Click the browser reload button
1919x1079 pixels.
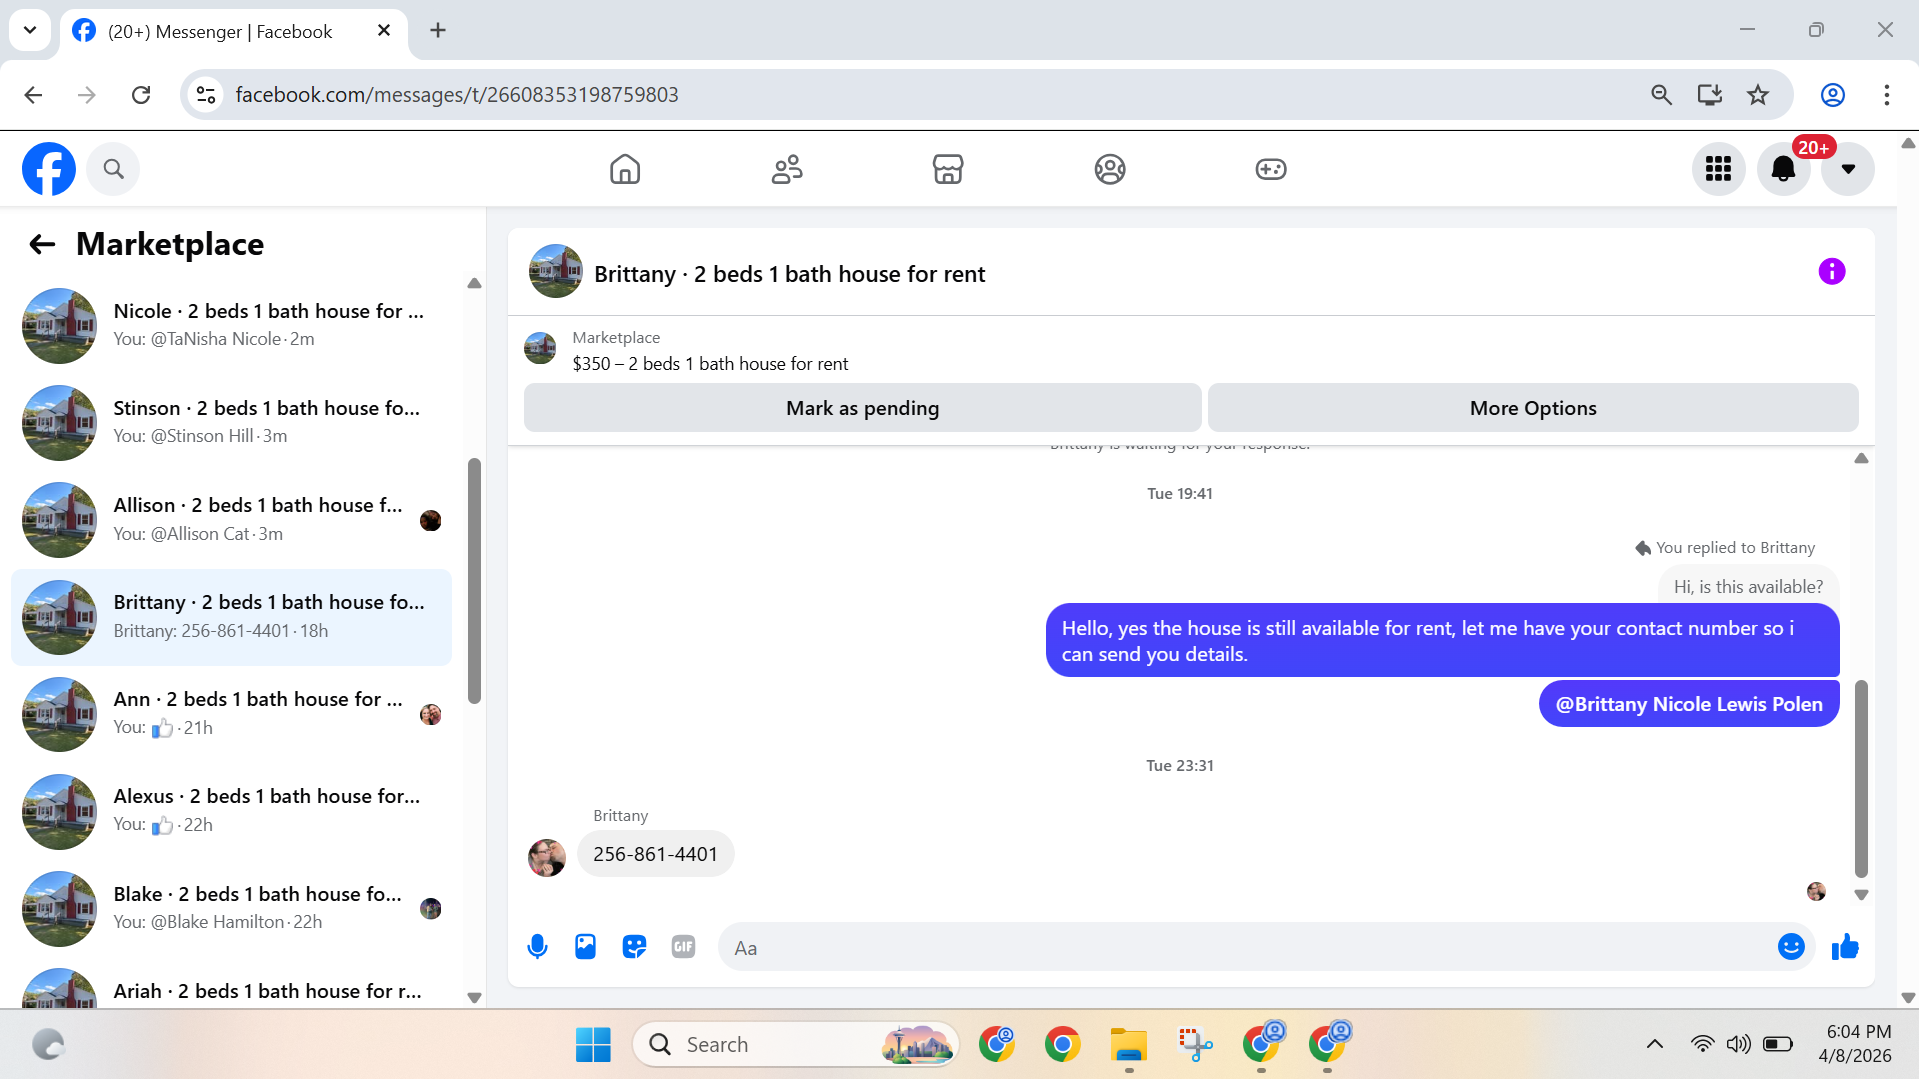point(141,95)
